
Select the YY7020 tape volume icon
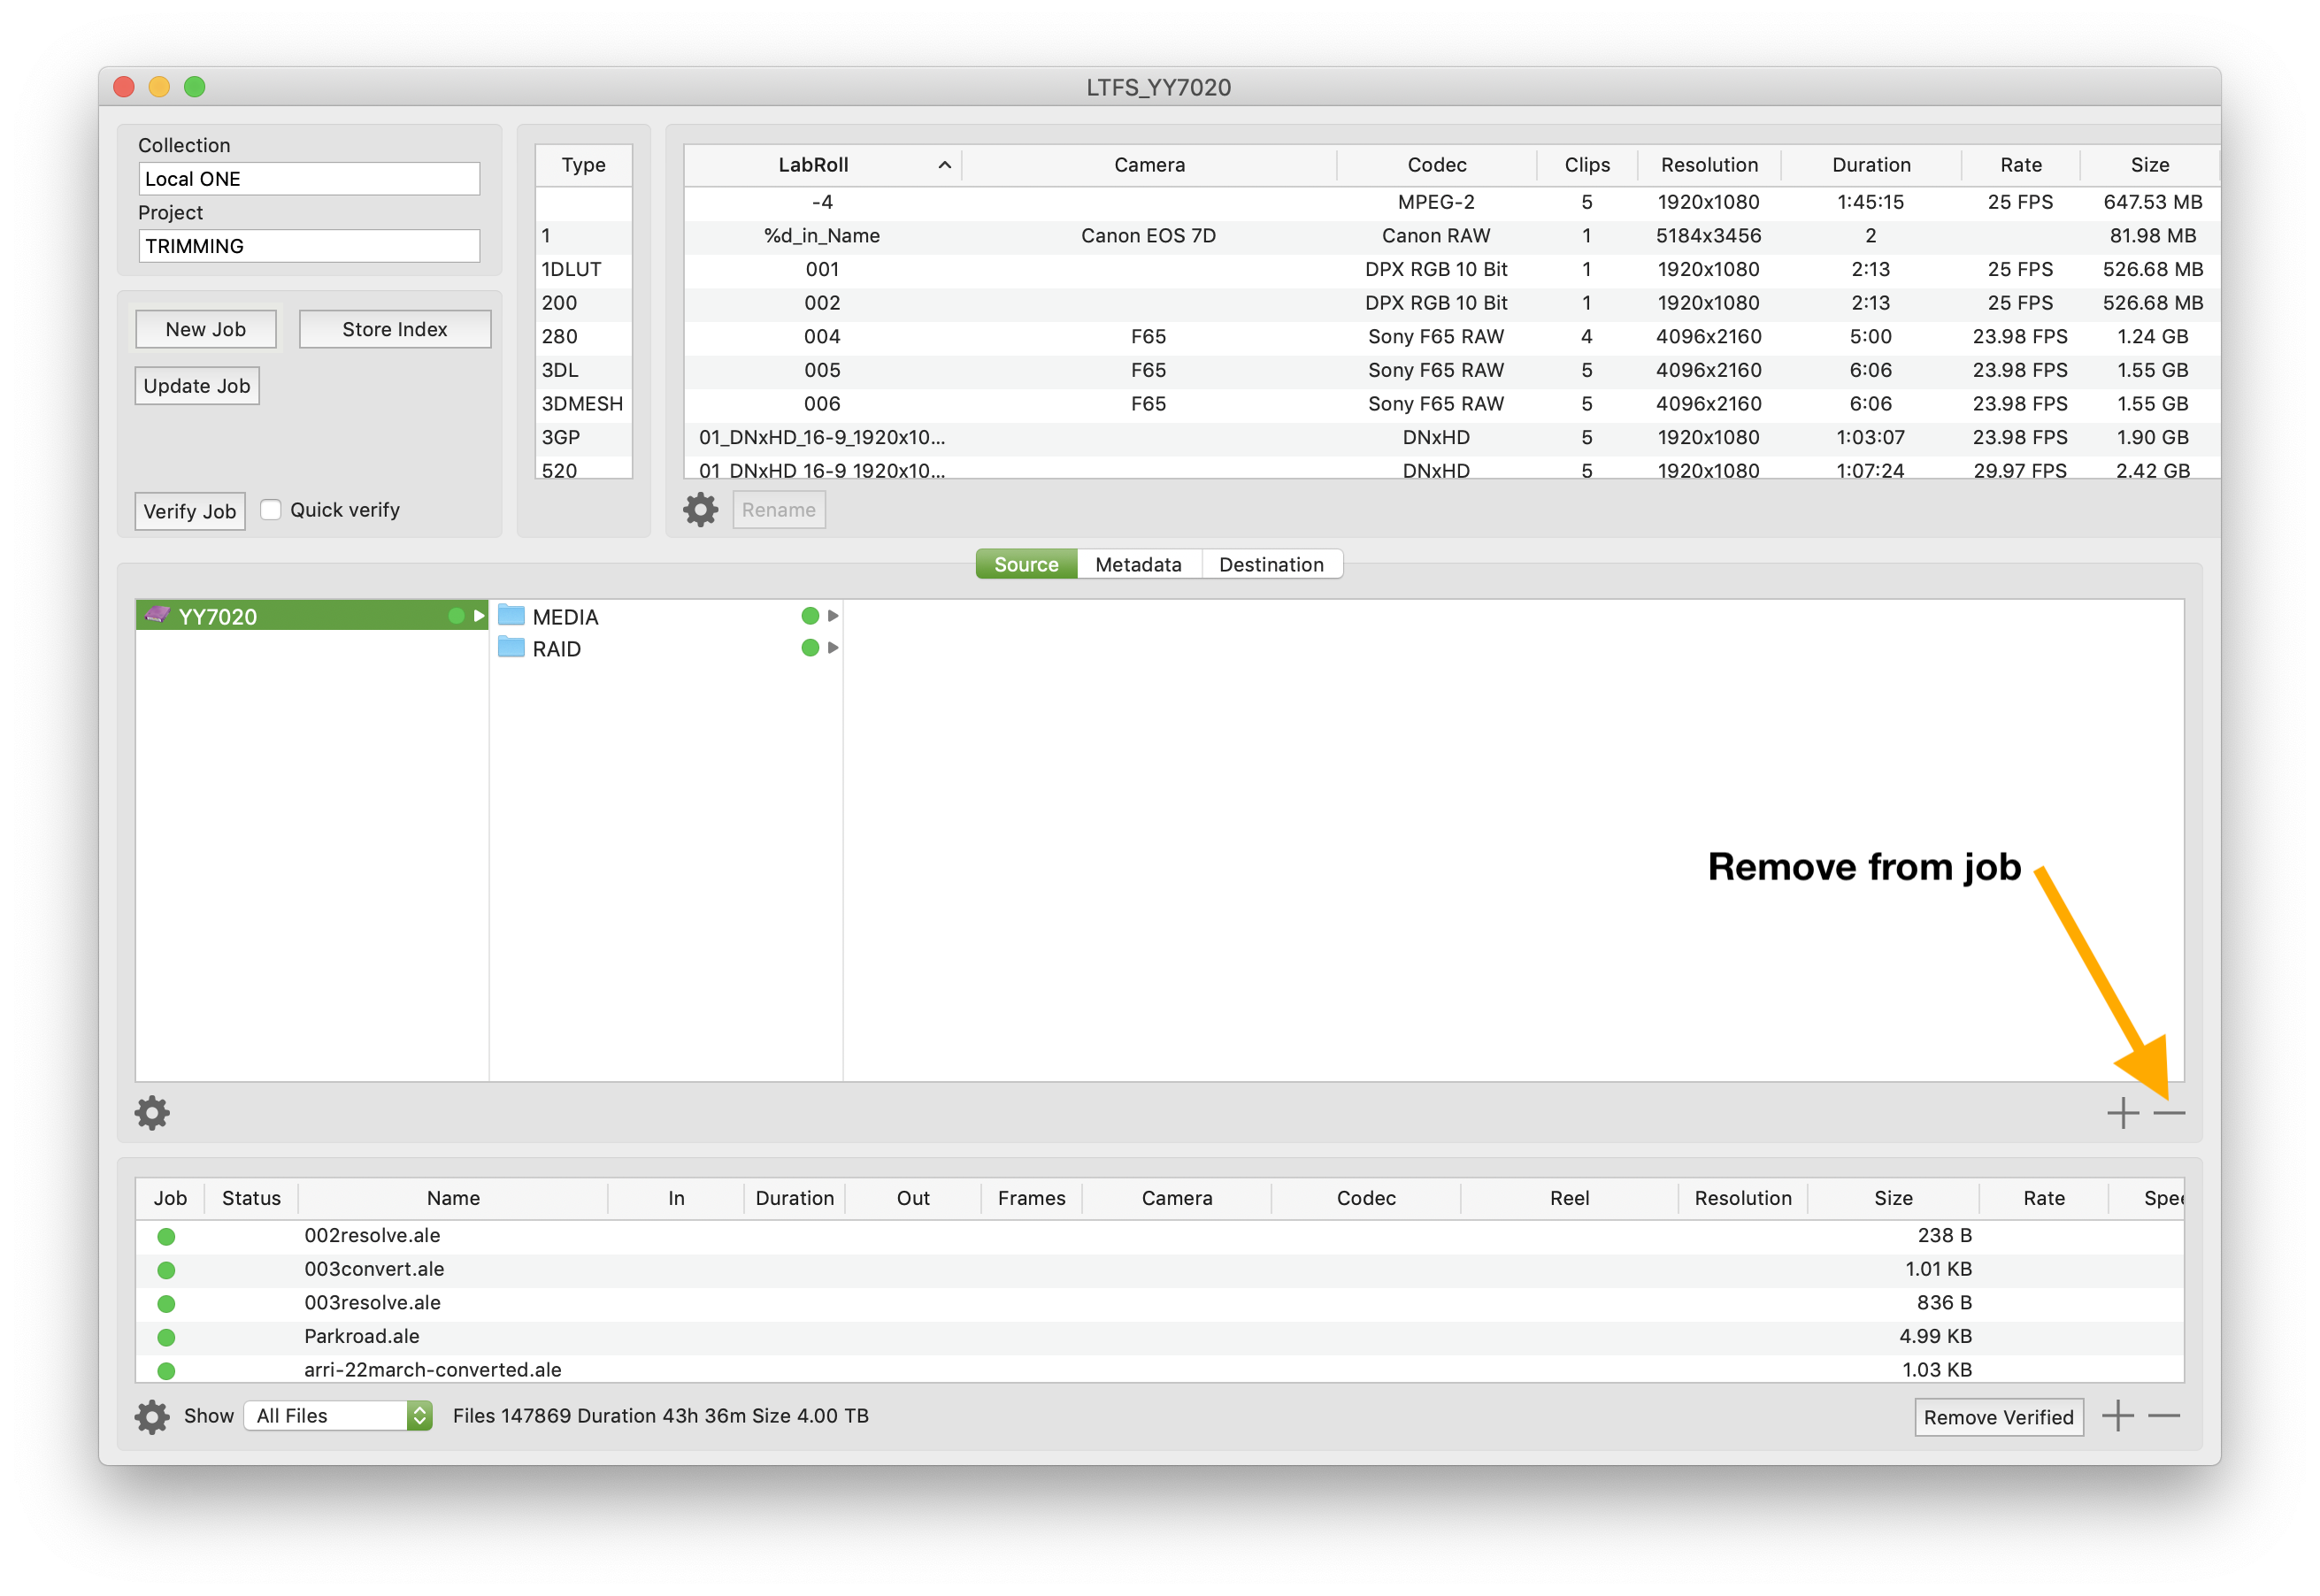pos(157,615)
